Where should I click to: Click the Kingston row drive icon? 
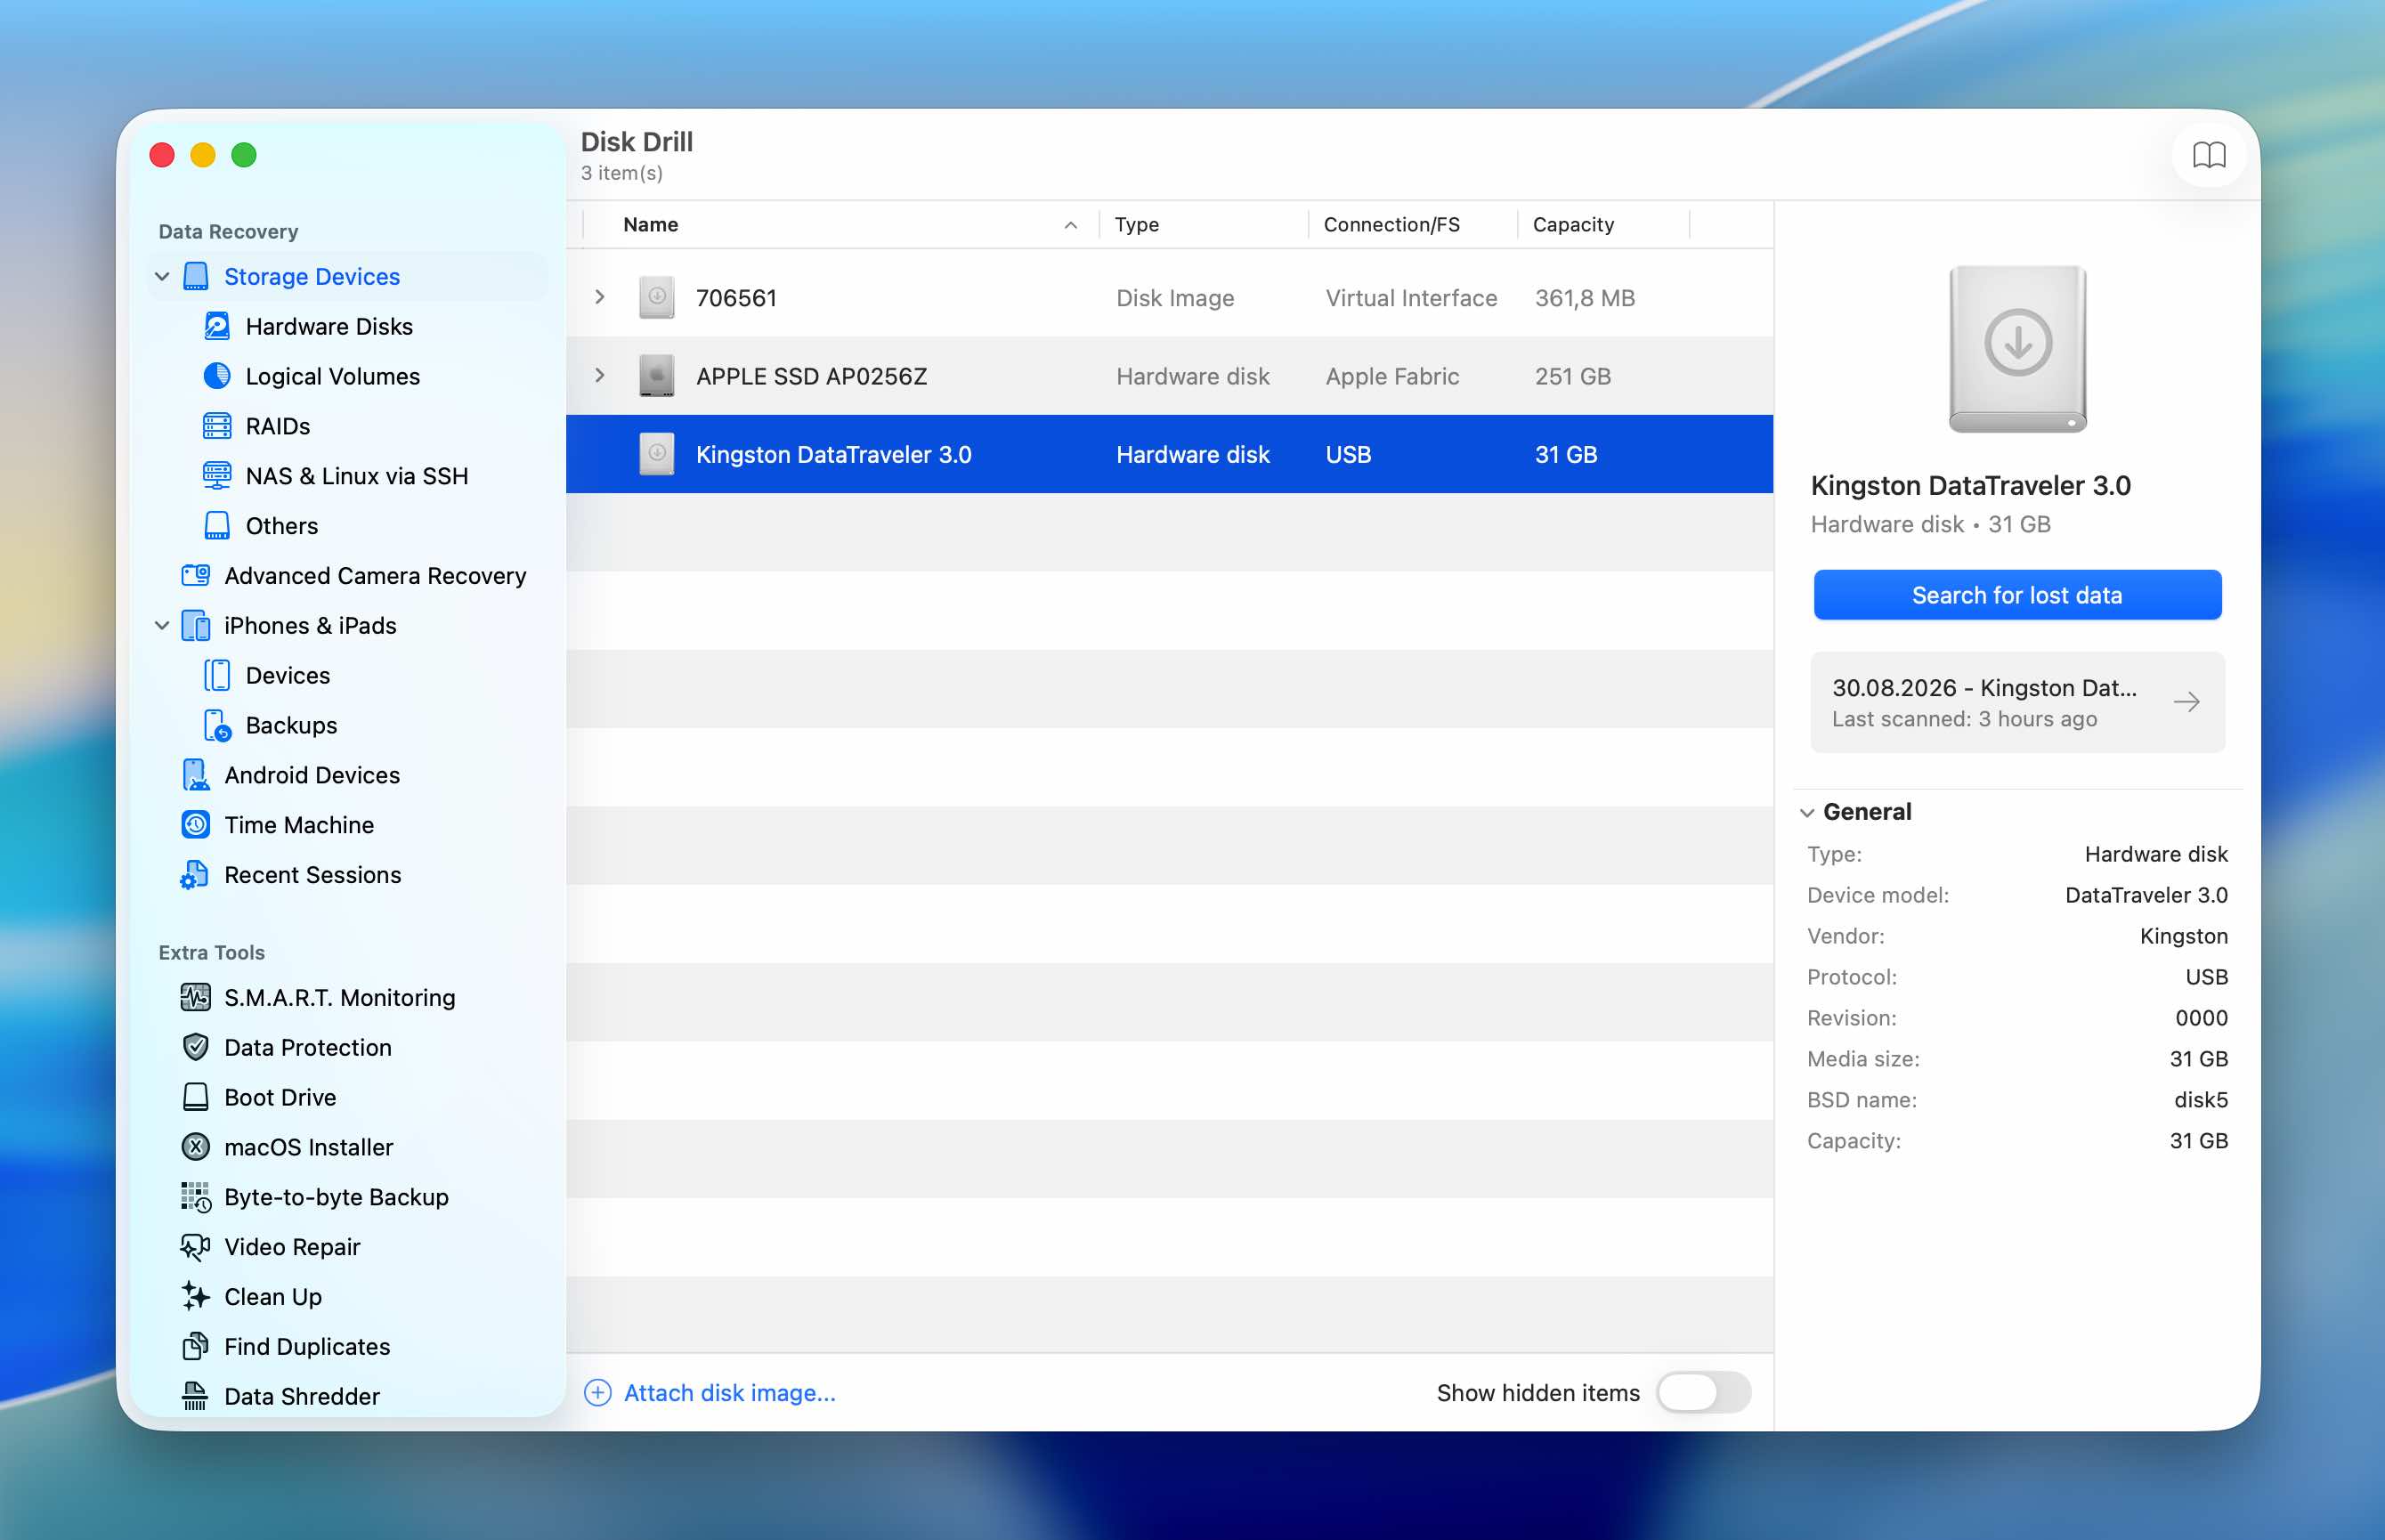point(657,454)
